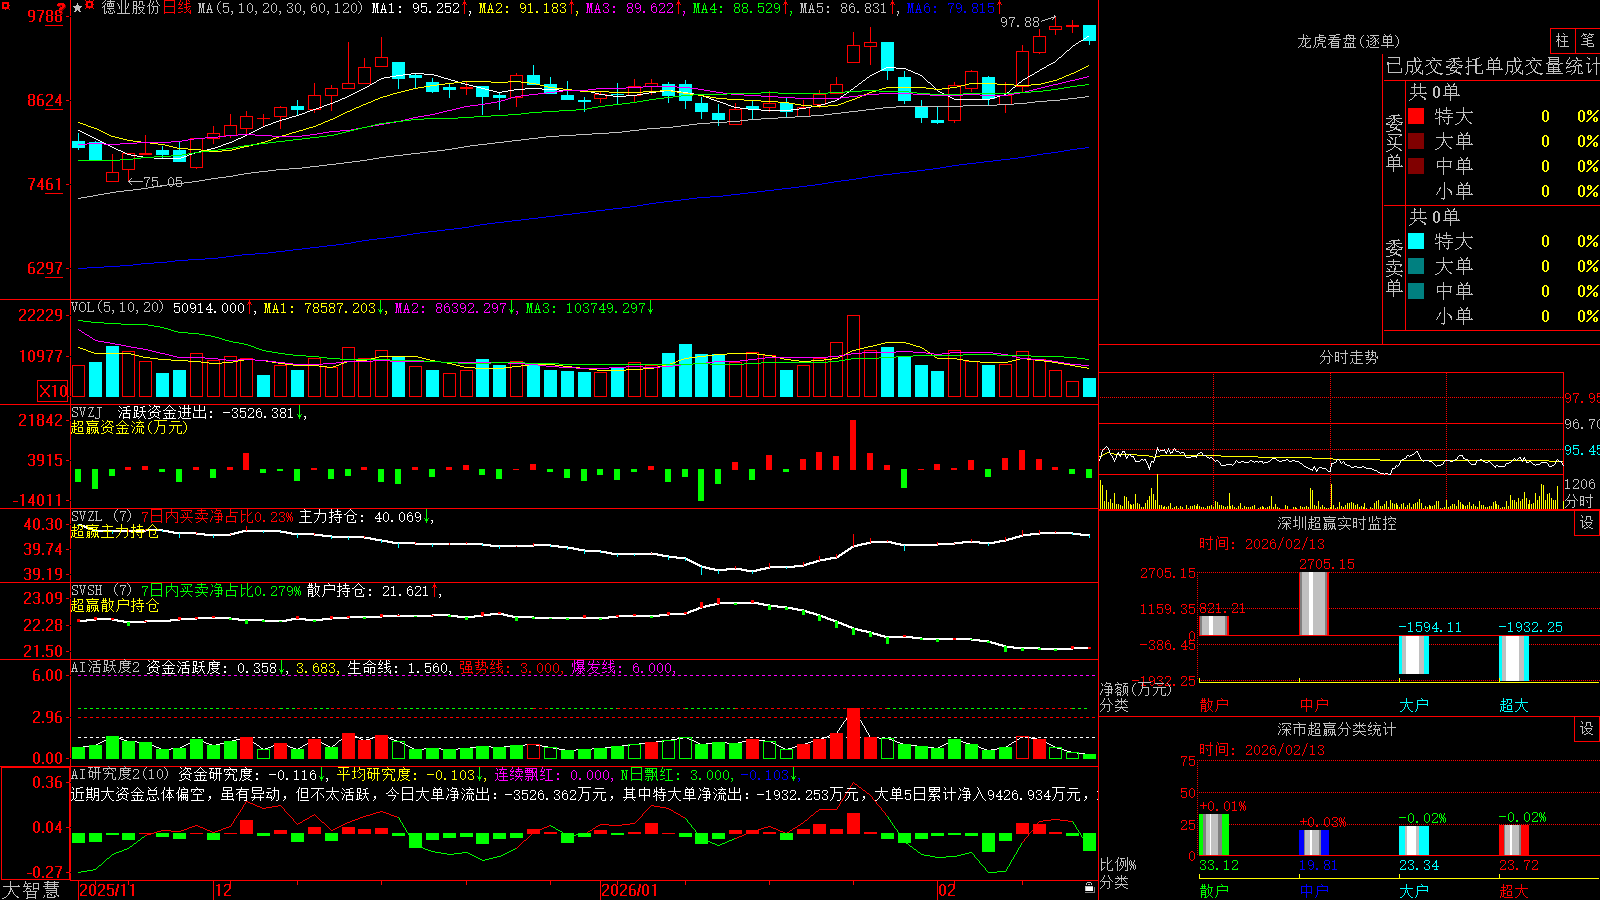
Task: Click the green MA4: 88.529 value
Action: pos(737,8)
